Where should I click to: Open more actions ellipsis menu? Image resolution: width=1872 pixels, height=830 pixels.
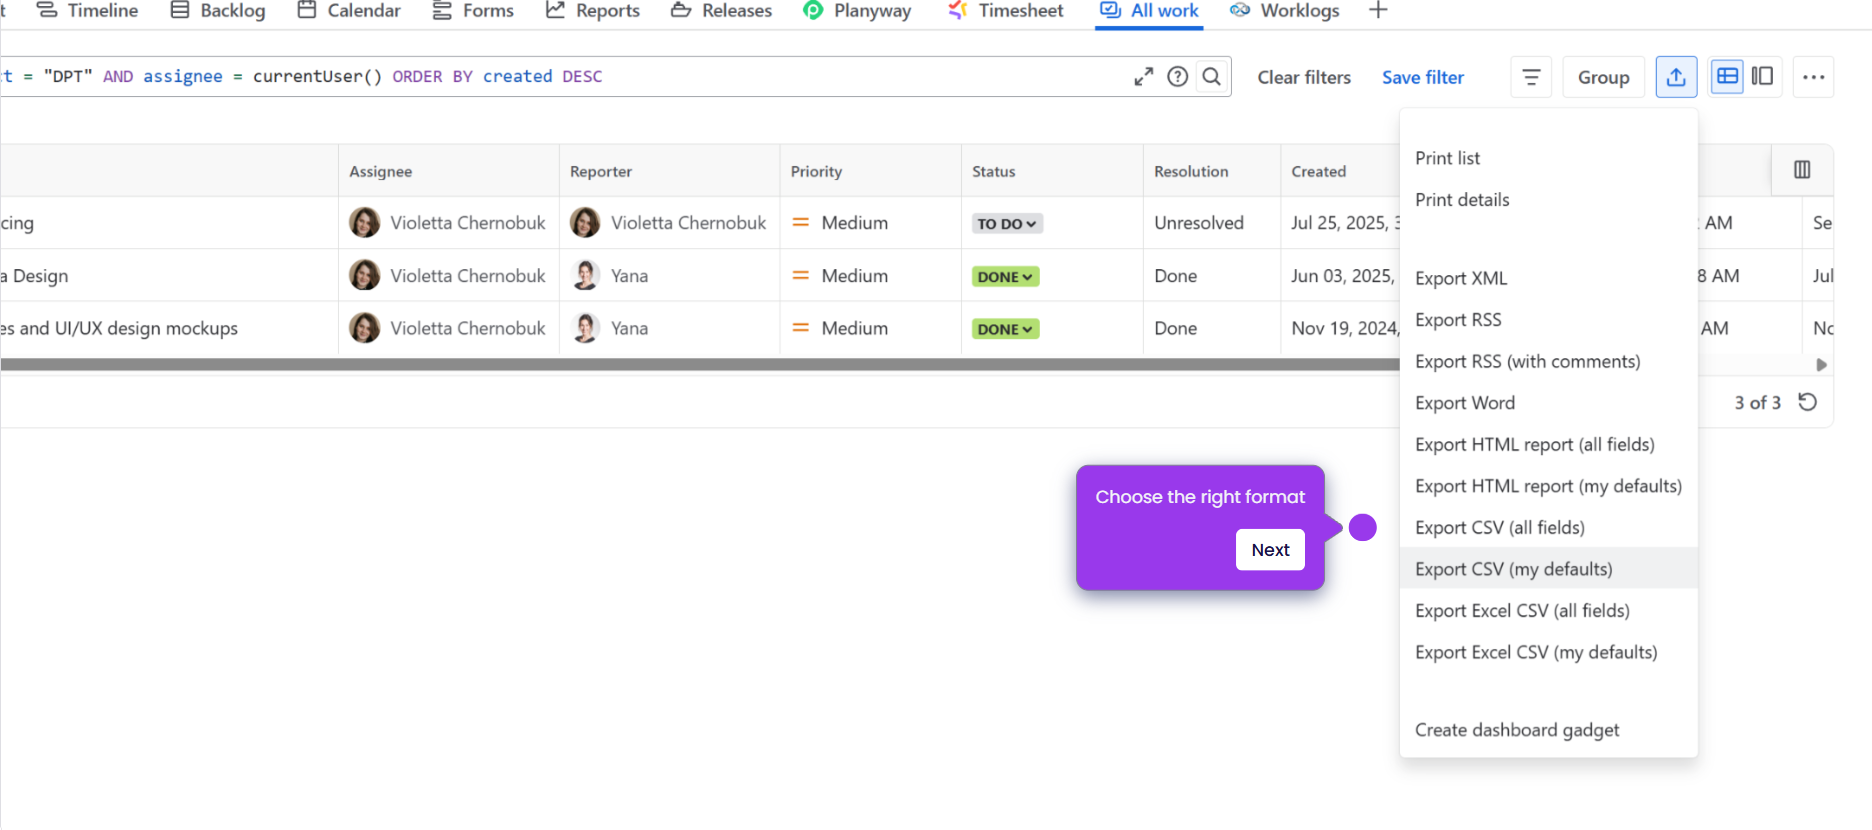click(x=1813, y=77)
